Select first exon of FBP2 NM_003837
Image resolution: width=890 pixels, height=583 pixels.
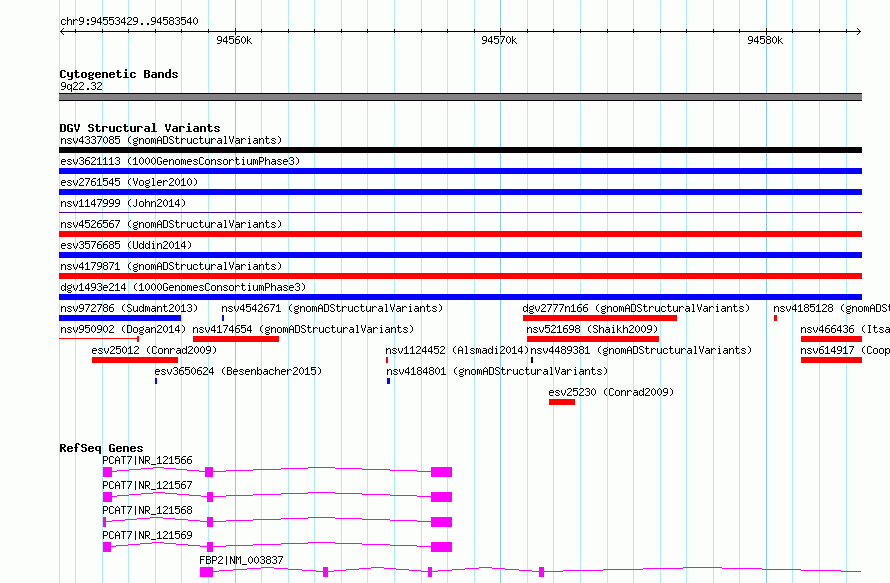coord(207,572)
